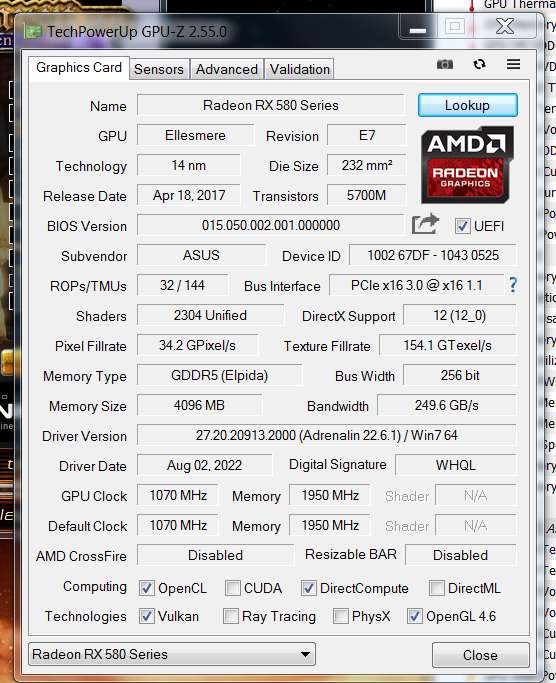This screenshot has width=556, height=683.
Task: Minimize the GPU-Z window
Action: pos(417,27)
